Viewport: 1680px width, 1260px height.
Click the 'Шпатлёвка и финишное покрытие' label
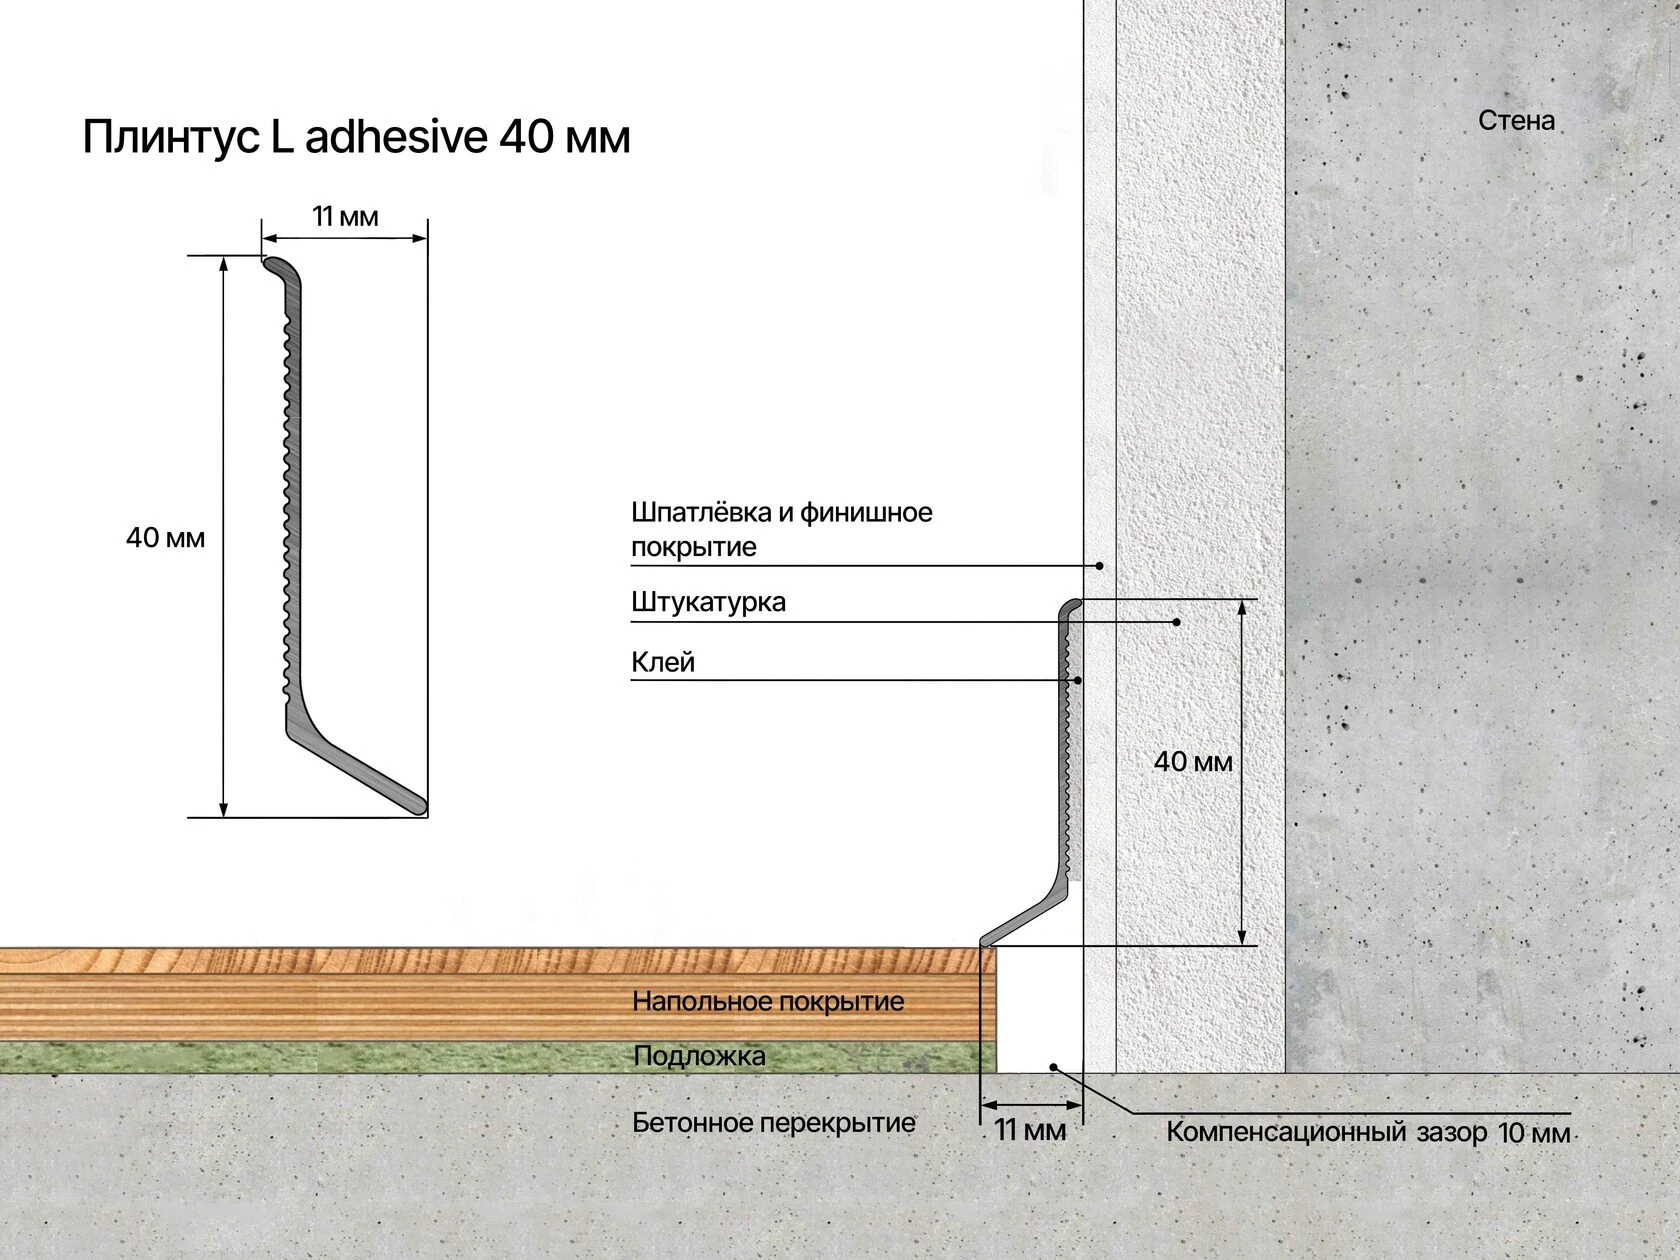781,529
